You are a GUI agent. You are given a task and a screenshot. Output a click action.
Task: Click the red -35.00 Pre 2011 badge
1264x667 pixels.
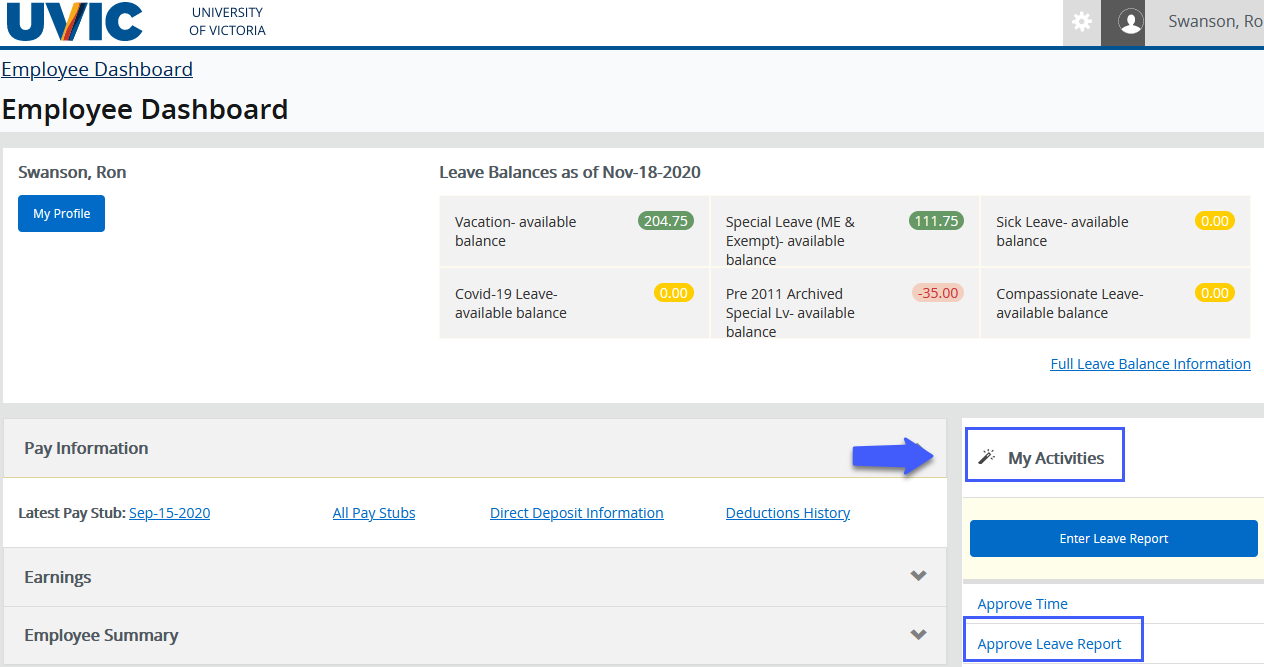pos(937,293)
